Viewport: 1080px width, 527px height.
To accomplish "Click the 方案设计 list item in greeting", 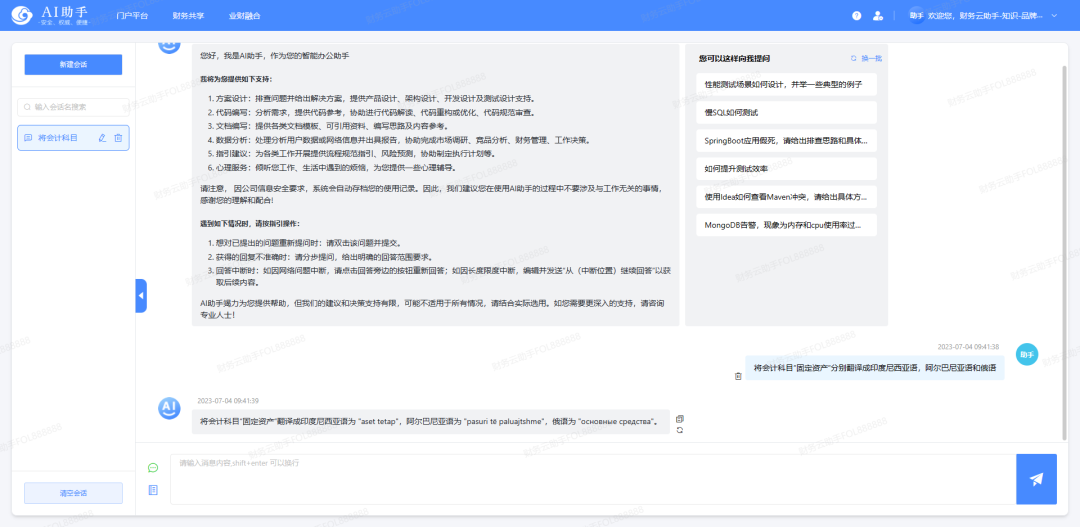I will (372, 99).
